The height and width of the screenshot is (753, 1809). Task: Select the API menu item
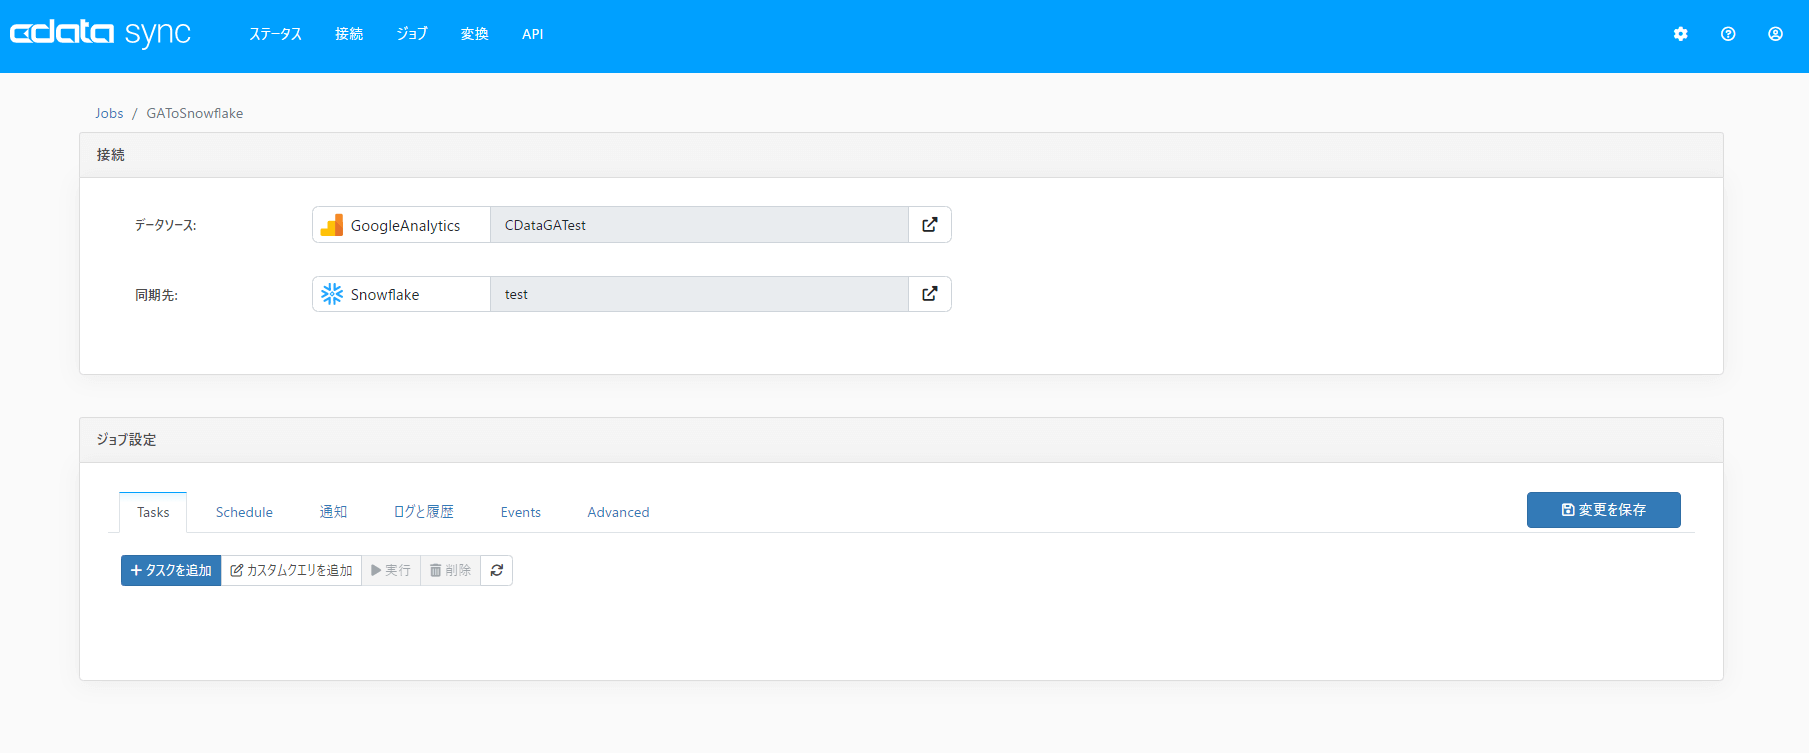(x=532, y=34)
